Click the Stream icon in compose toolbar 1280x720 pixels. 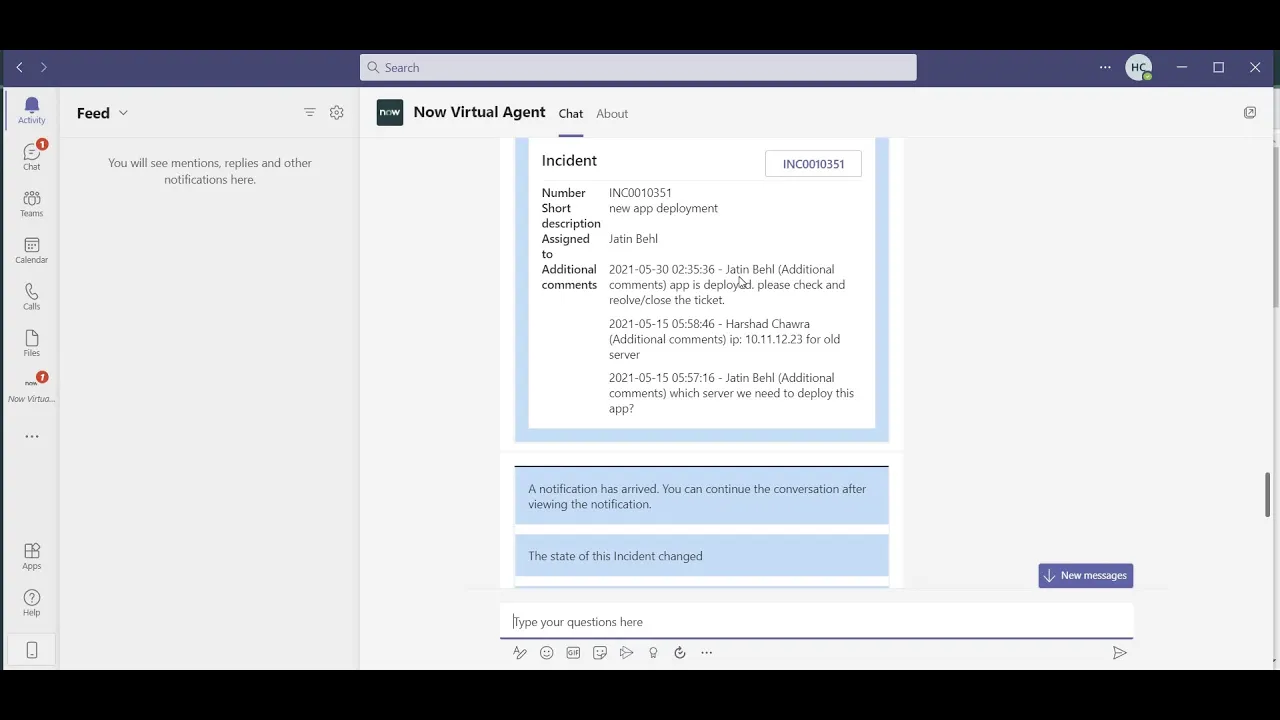click(626, 653)
